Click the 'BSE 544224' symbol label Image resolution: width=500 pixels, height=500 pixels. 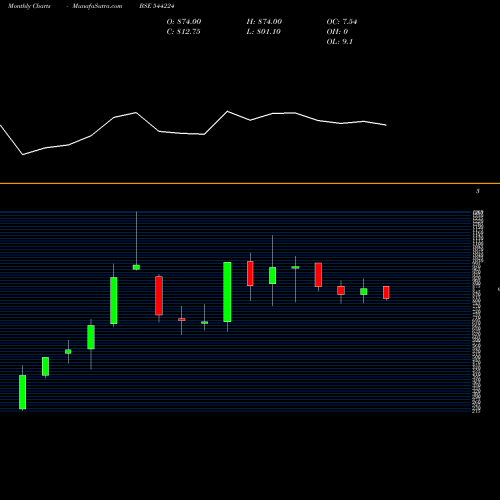point(157,6)
